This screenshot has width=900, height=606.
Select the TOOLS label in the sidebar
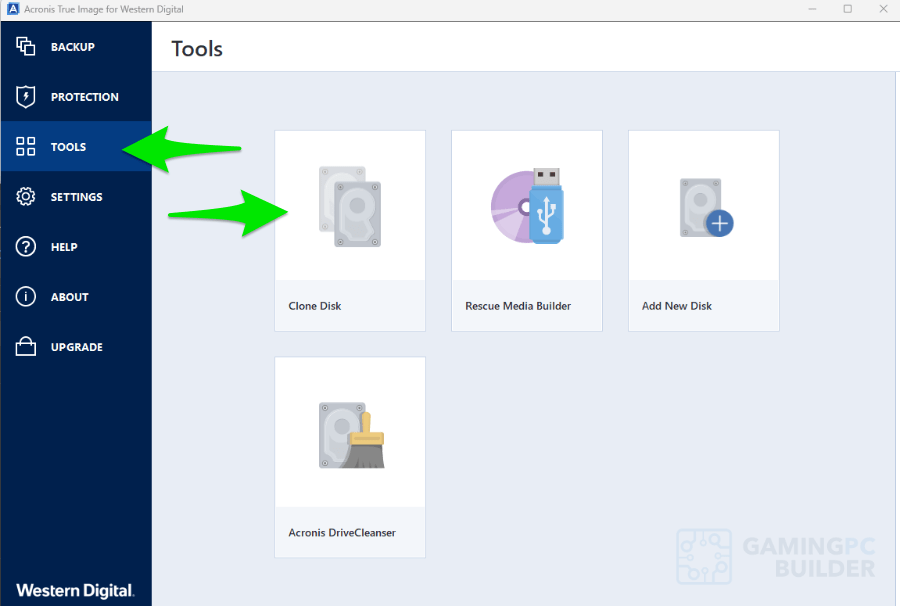(68, 147)
